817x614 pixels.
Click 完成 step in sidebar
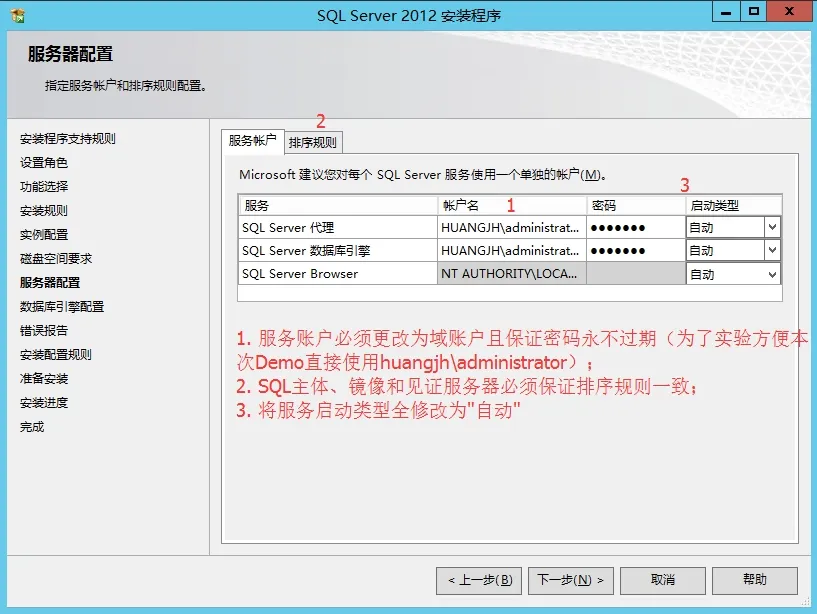pyautogui.click(x=32, y=427)
